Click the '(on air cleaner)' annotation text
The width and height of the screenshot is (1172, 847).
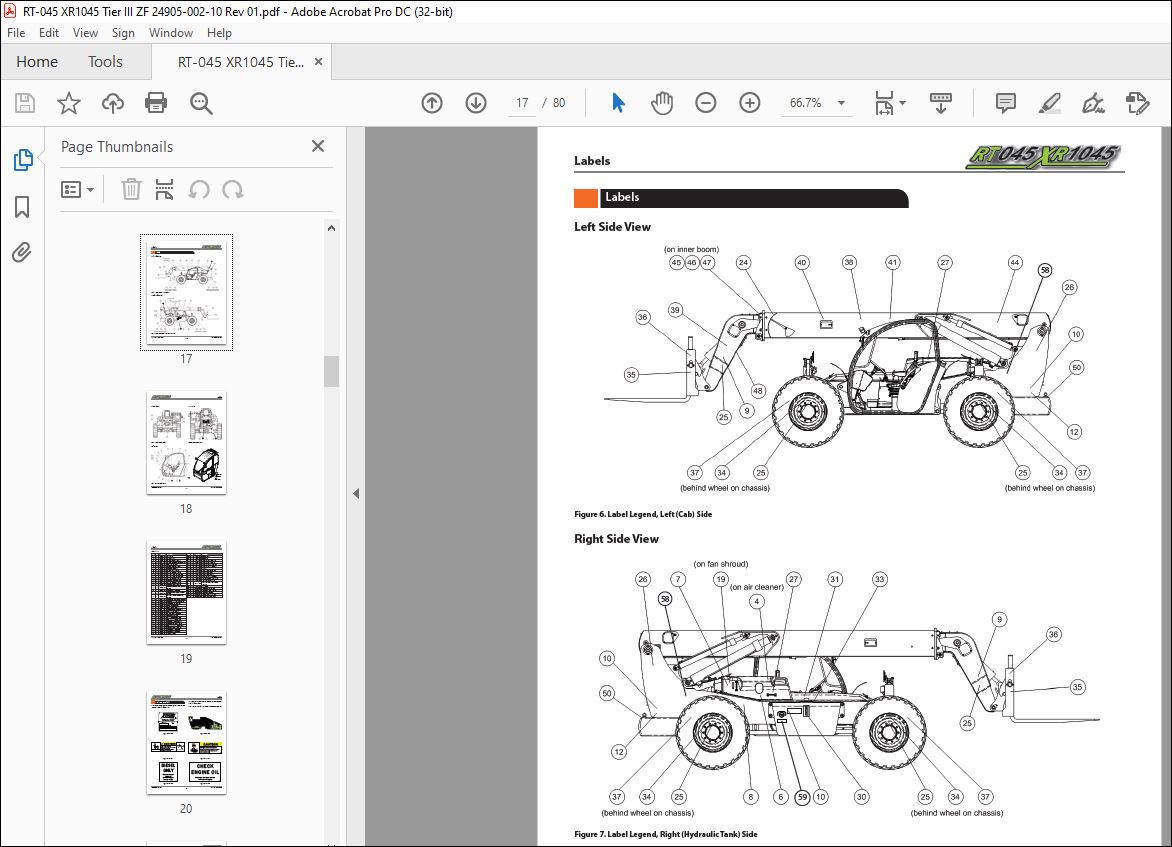pos(757,587)
